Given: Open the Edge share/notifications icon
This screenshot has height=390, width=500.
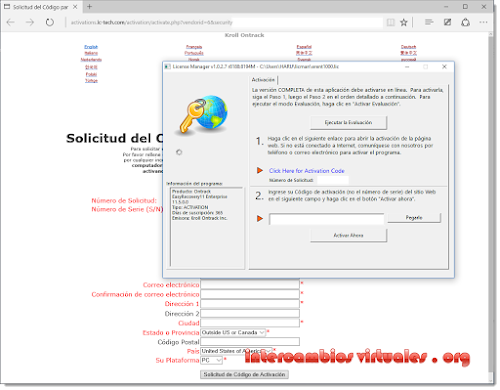Looking at the screenshot, I should (465, 22).
